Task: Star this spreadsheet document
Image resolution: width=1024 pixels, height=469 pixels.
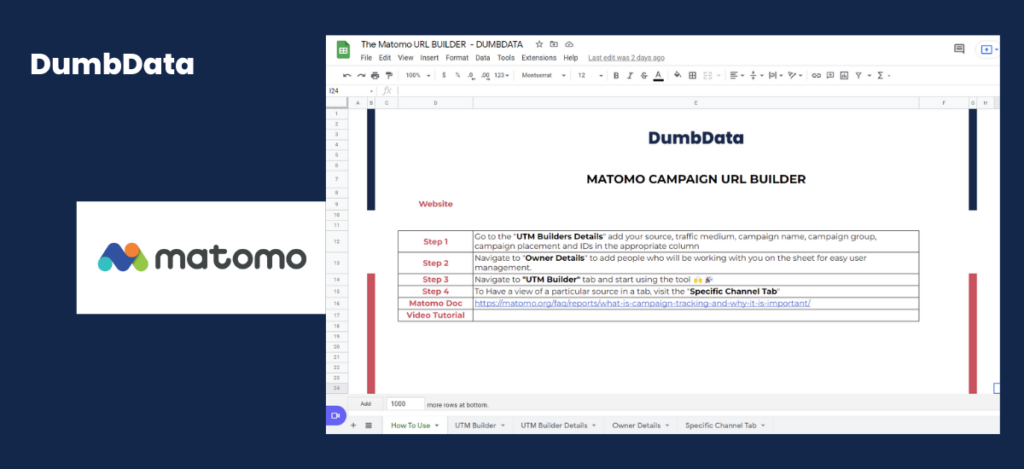Action: 539,44
